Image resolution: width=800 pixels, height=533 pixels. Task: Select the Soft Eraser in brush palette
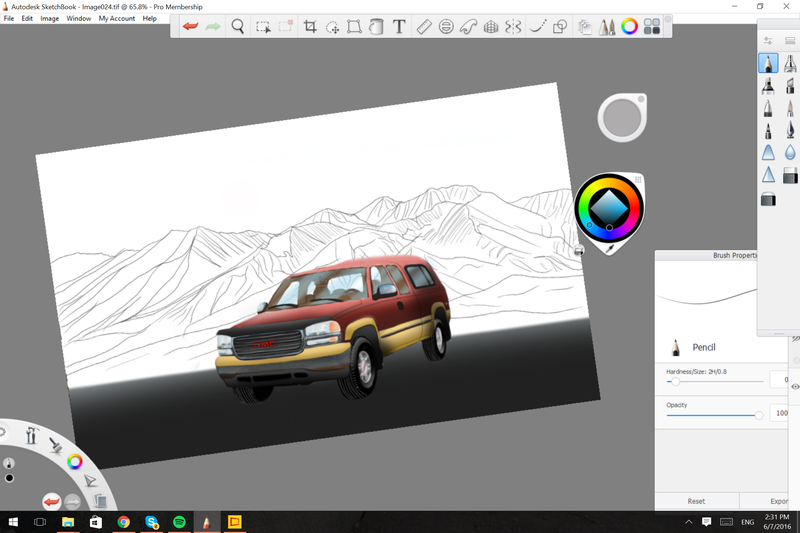point(768,198)
